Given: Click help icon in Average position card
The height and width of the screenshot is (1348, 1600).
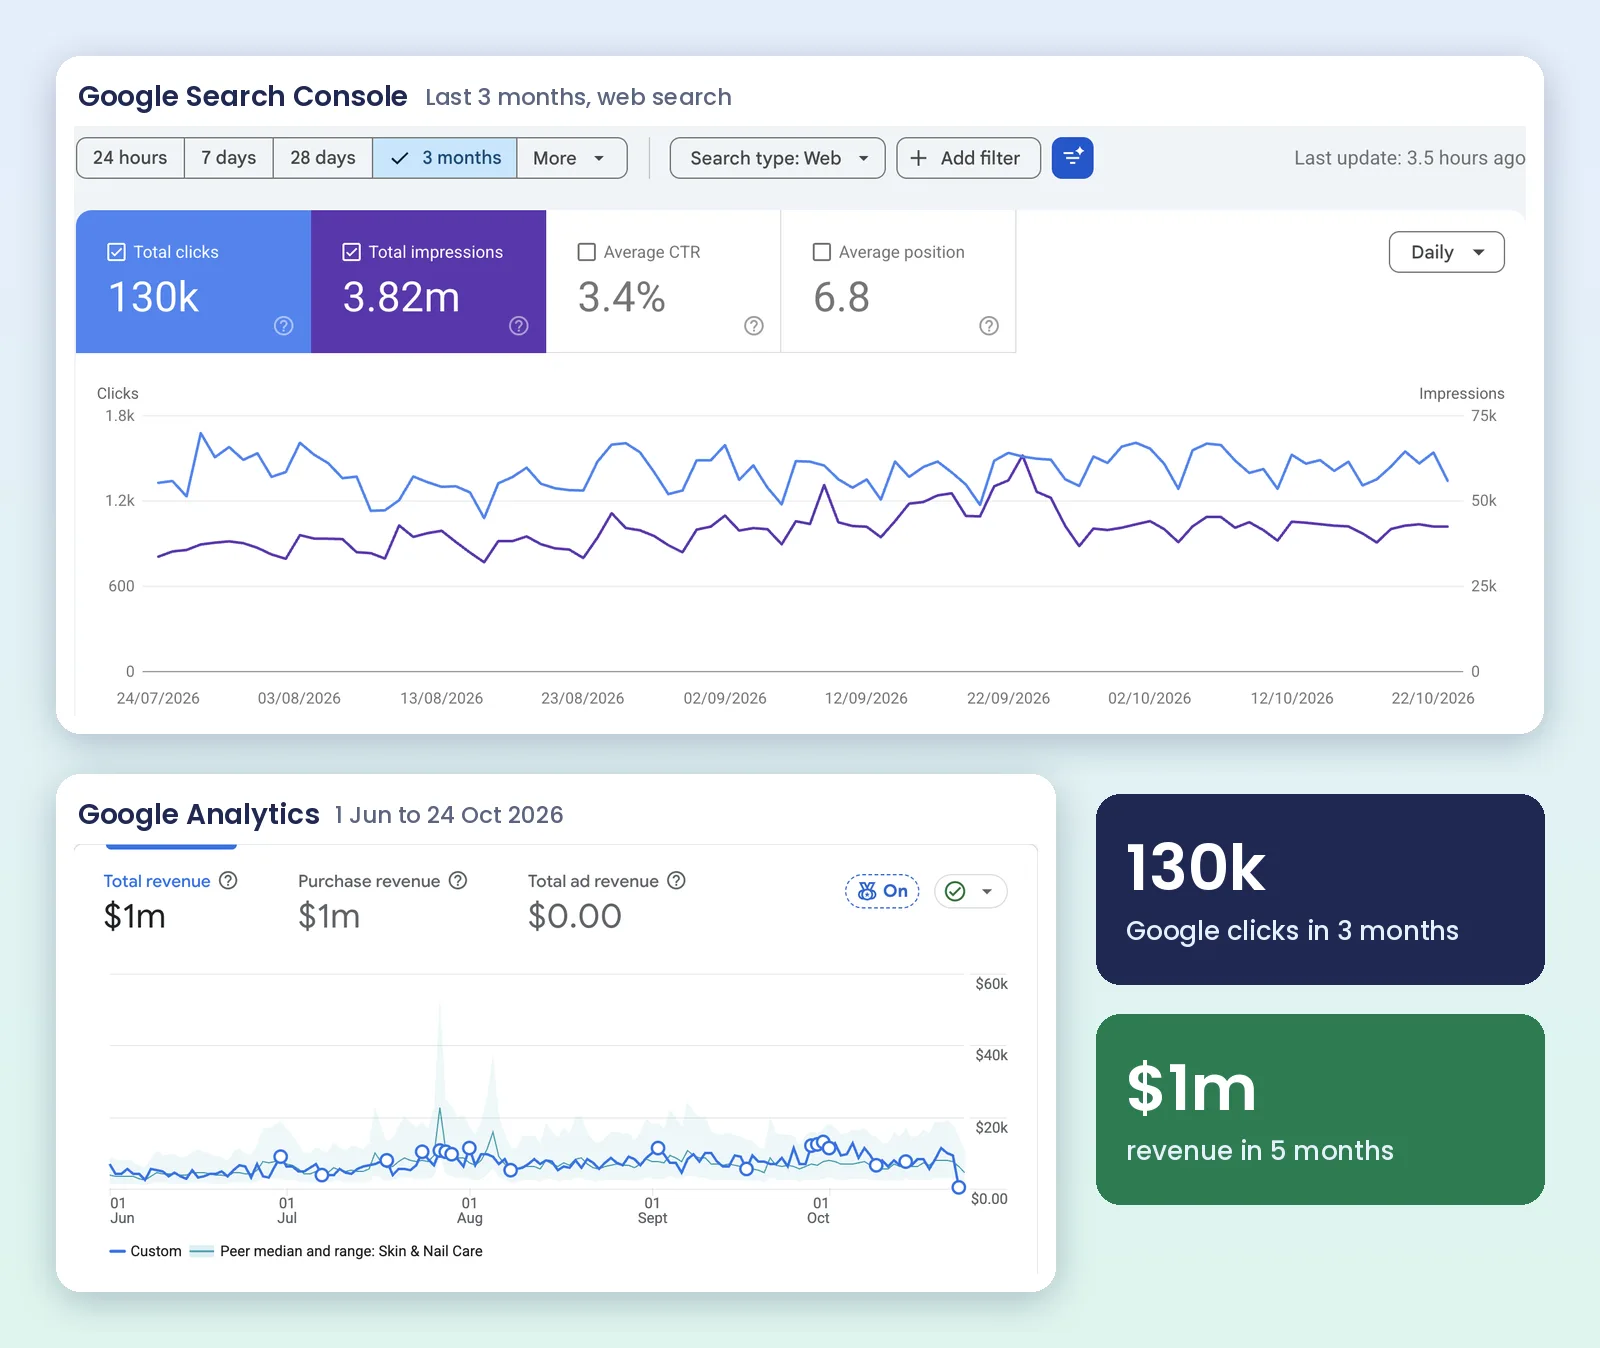Looking at the screenshot, I should (989, 326).
